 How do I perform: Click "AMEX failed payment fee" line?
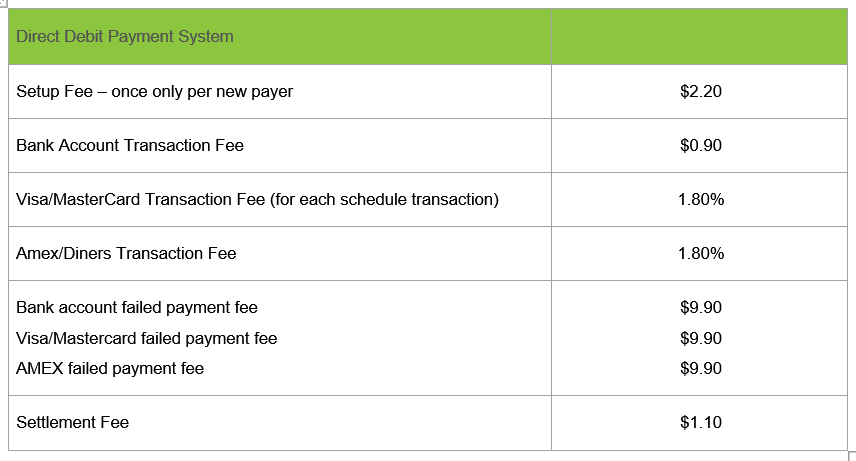click(110, 368)
